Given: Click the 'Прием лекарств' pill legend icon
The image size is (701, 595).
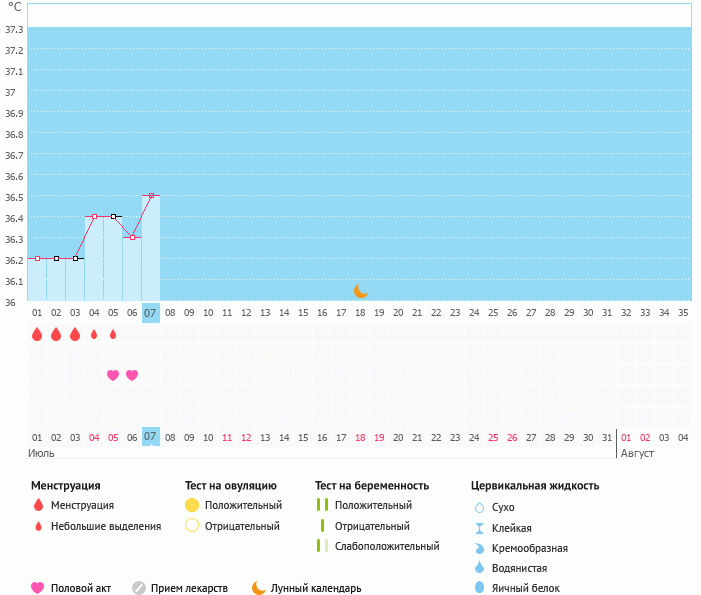Looking at the screenshot, I should 139,588.
